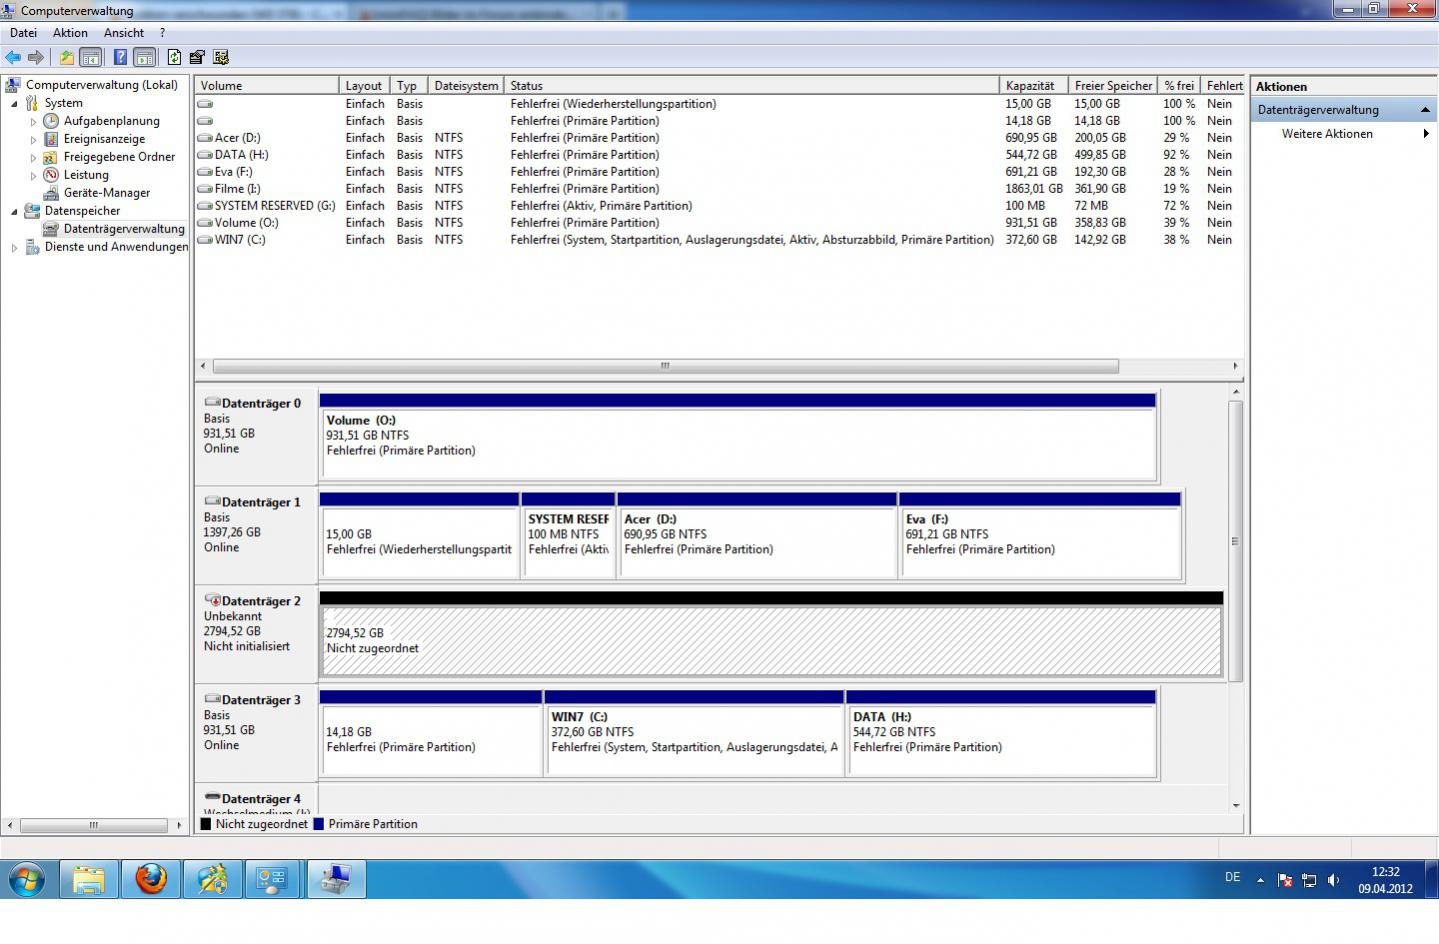Viewport: 1439px width, 944px height.
Task: Select the WIN7 (C:) partition block
Action: pyautogui.click(x=694, y=733)
